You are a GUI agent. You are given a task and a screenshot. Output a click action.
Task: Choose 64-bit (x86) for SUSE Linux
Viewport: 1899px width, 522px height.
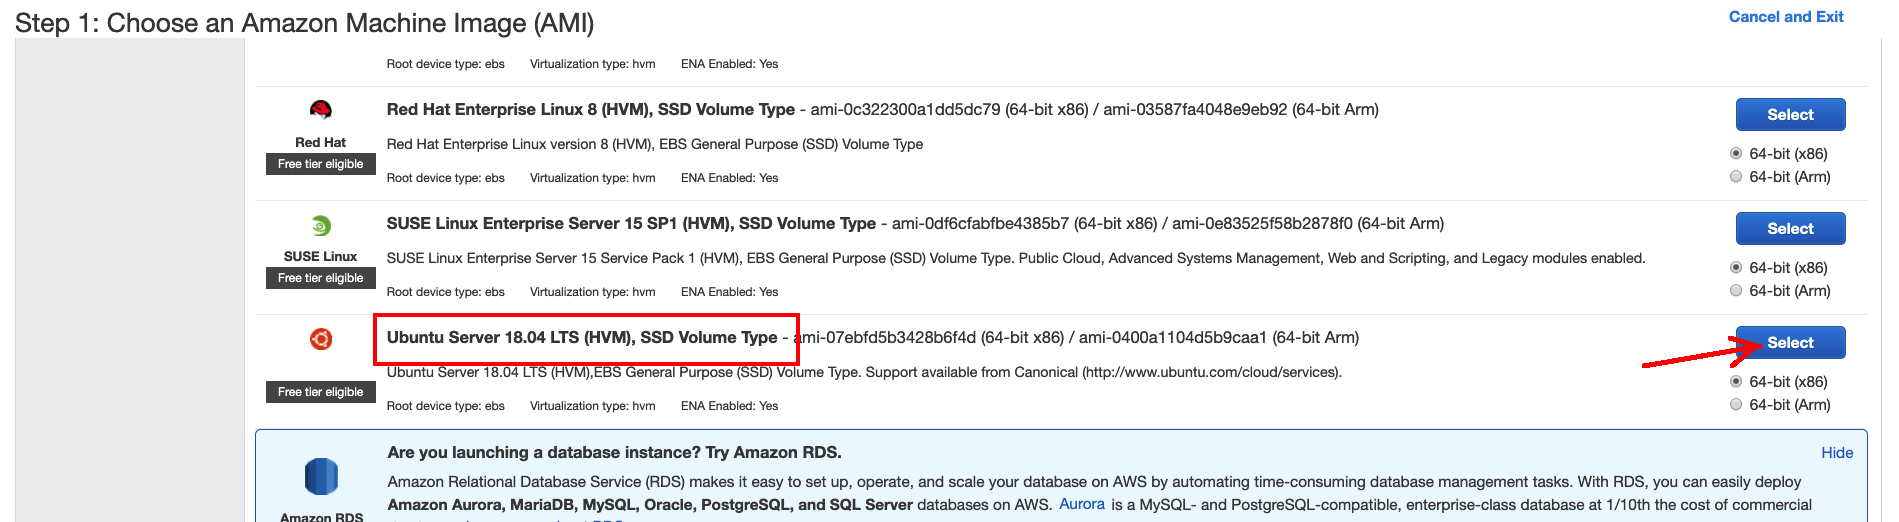(x=1736, y=267)
